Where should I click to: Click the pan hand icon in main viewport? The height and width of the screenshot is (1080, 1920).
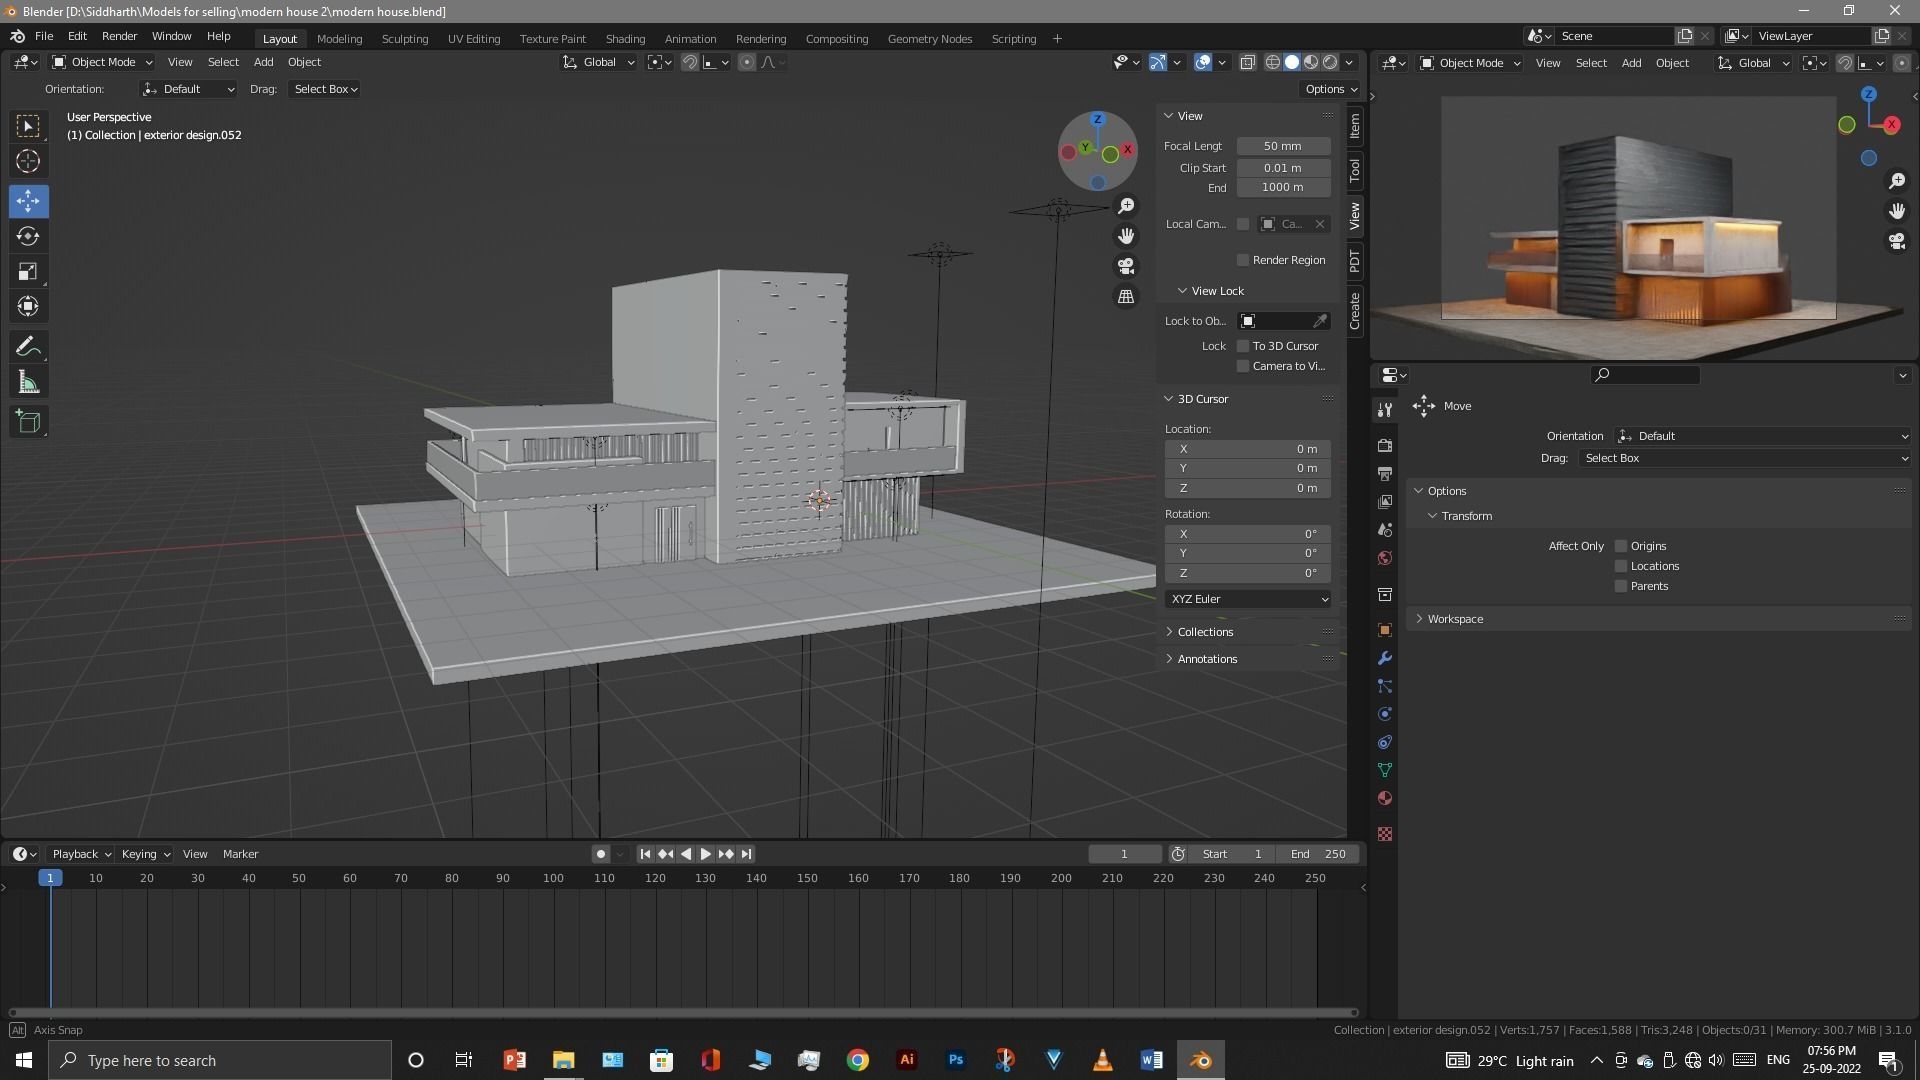pos(1126,236)
